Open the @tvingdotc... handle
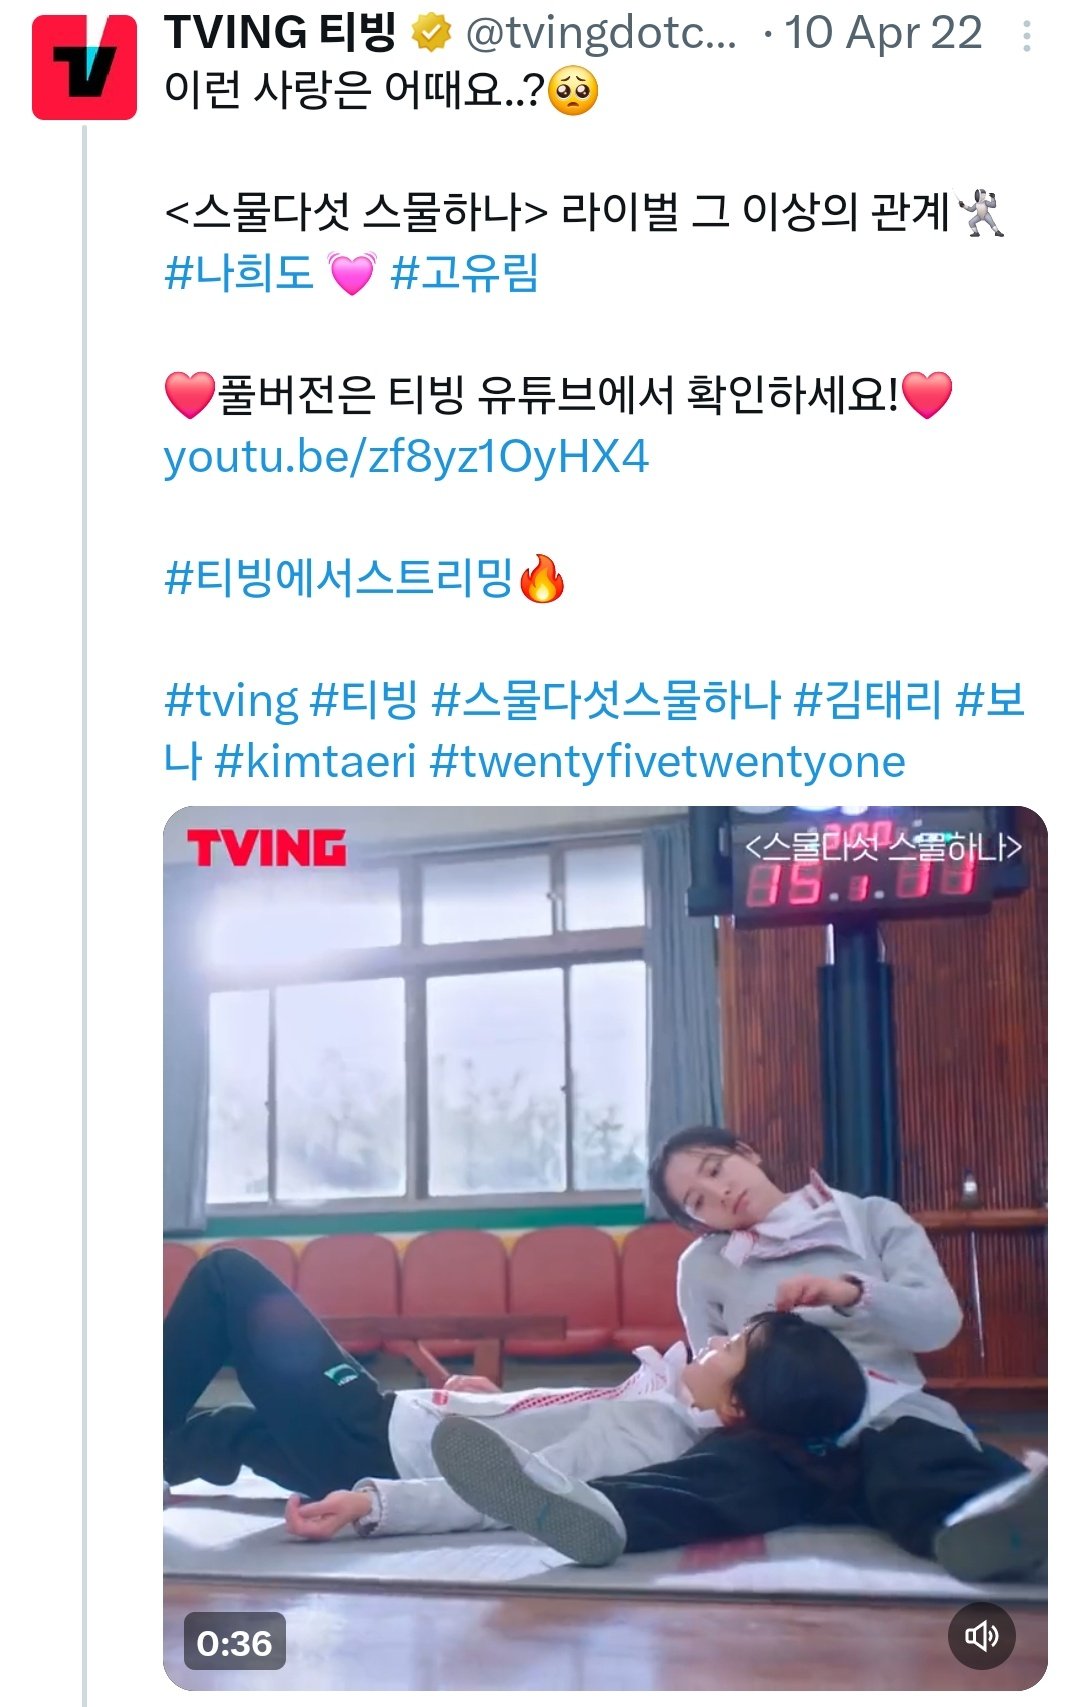Image resolution: width=1080 pixels, height=1707 pixels. pyautogui.click(x=601, y=34)
